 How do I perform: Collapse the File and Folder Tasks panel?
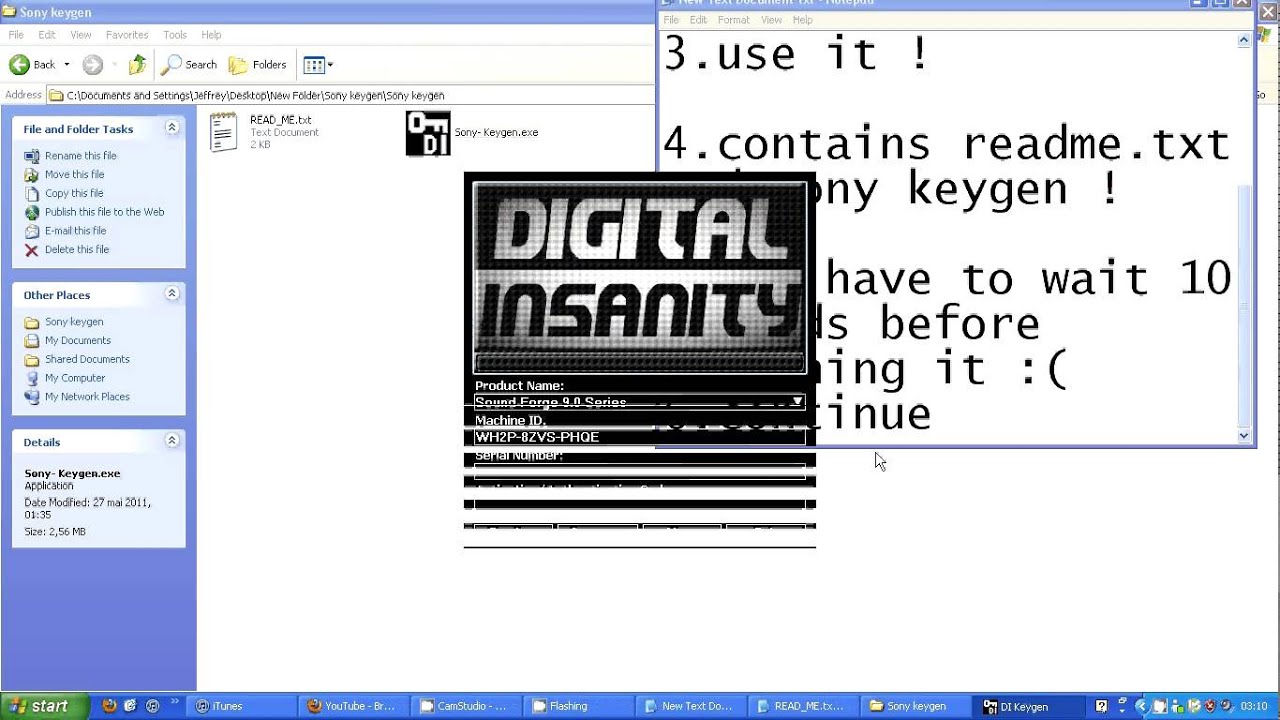[172, 128]
